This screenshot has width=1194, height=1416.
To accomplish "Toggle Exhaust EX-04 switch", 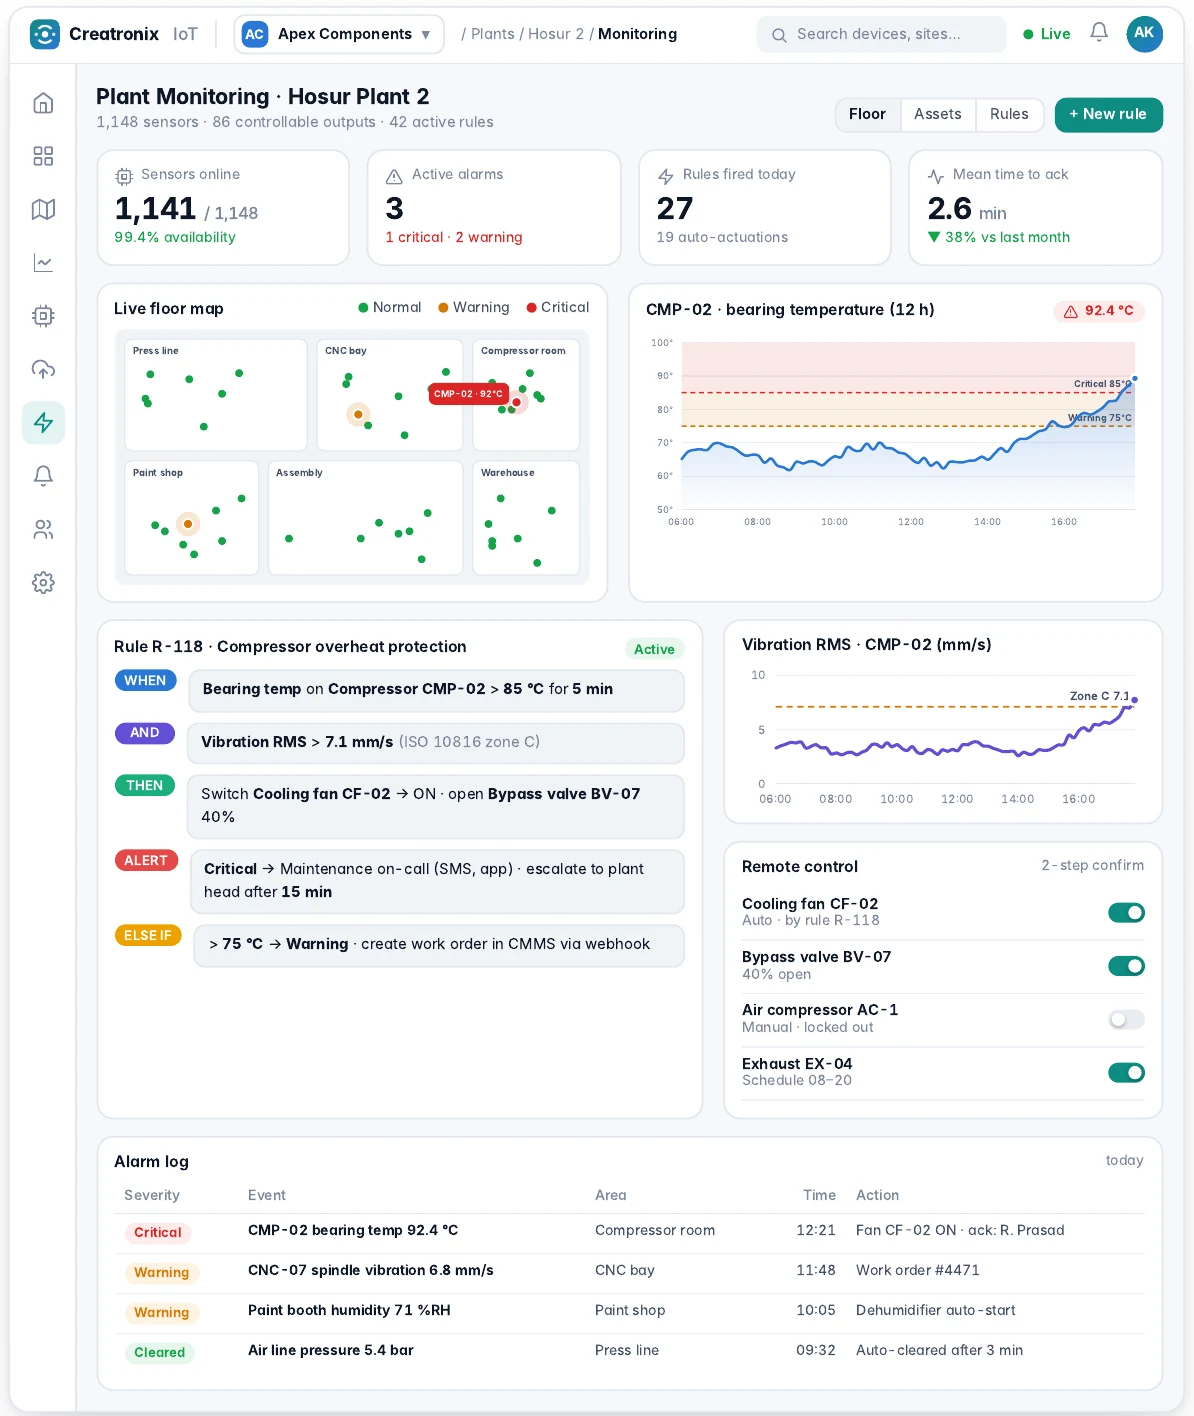I will [1126, 1073].
